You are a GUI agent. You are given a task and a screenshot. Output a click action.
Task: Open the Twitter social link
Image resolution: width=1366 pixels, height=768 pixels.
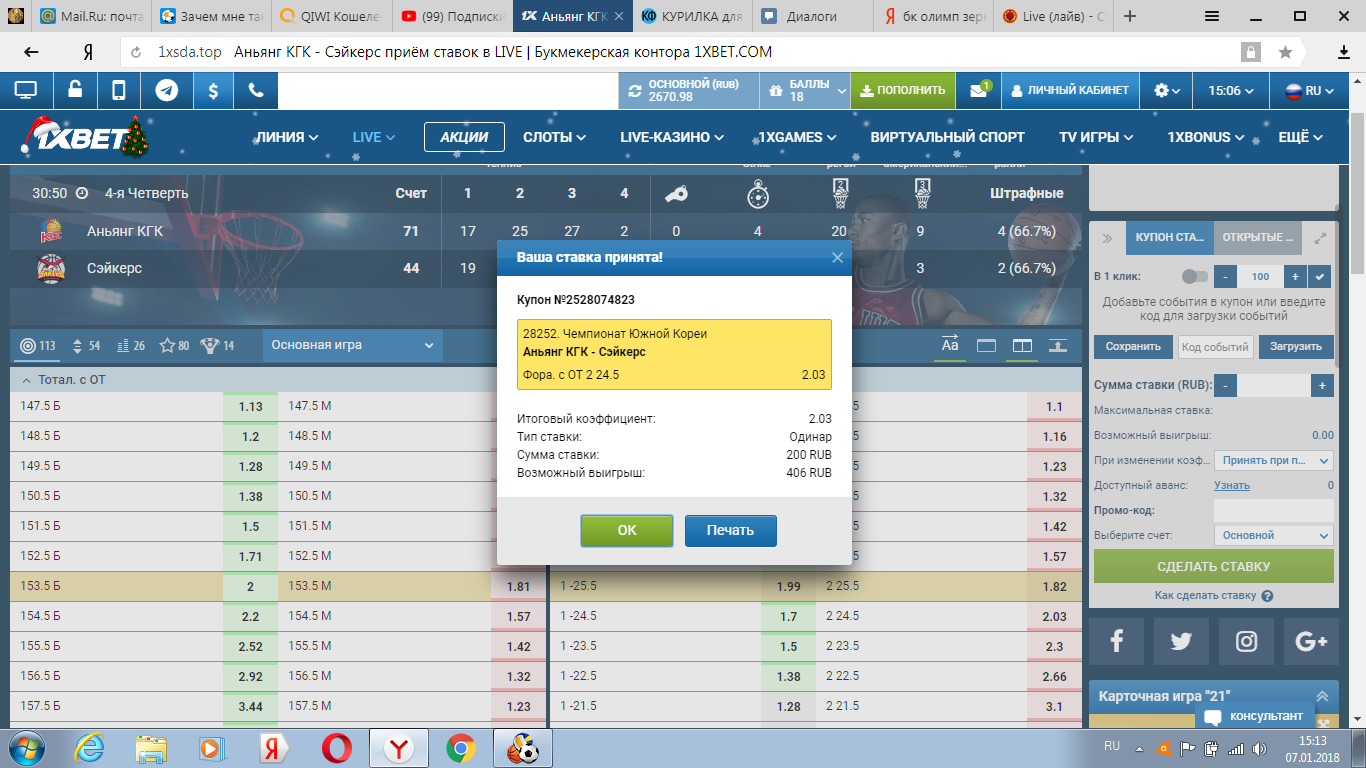[1181, 642]
